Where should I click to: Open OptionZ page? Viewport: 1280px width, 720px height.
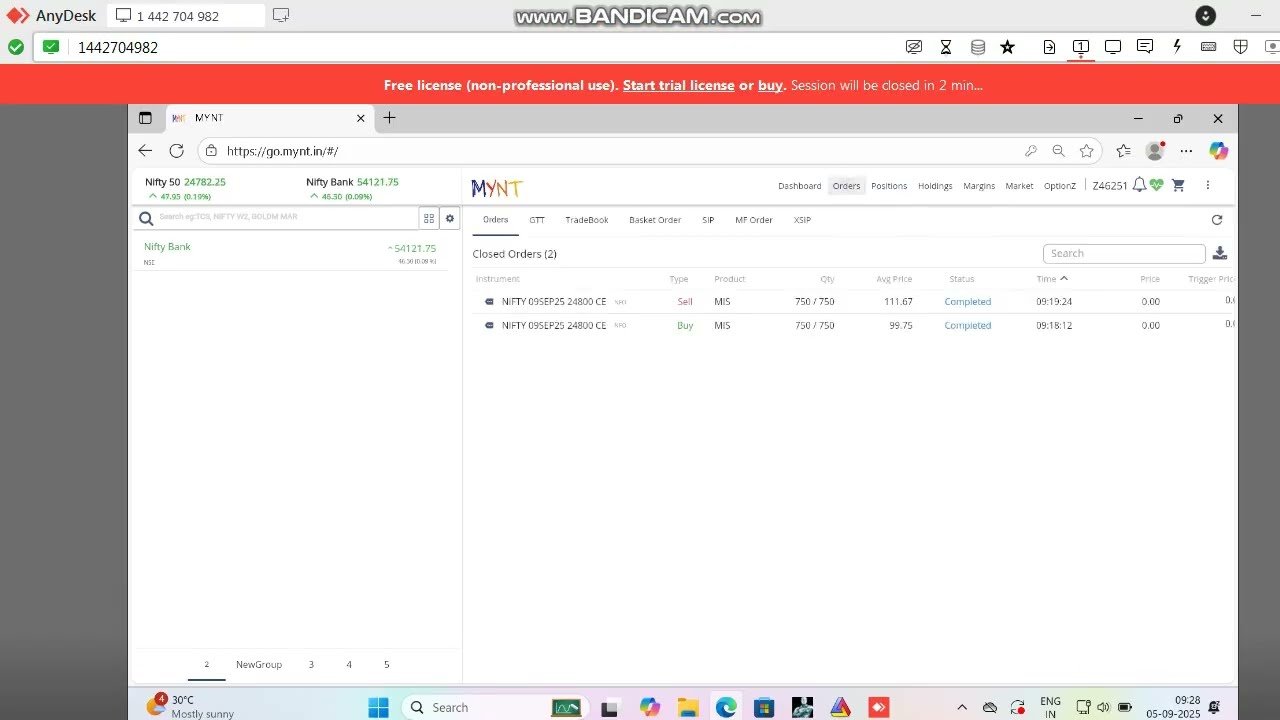(x=1060, y=186)
